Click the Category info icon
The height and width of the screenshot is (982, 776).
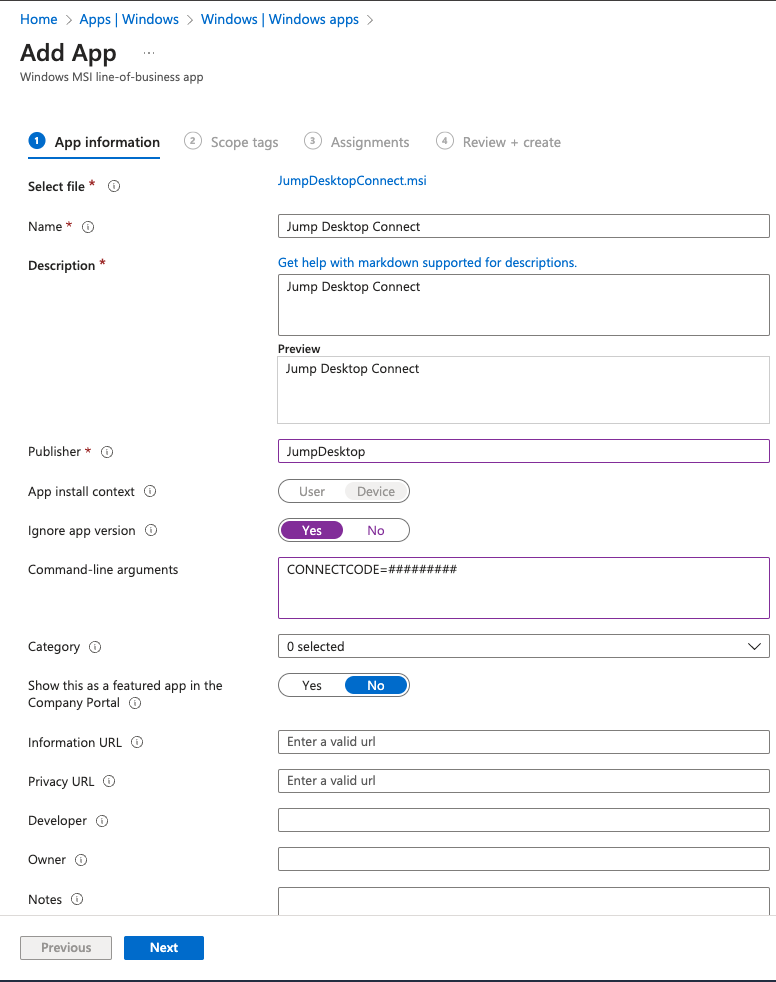[x=95, y=646]
